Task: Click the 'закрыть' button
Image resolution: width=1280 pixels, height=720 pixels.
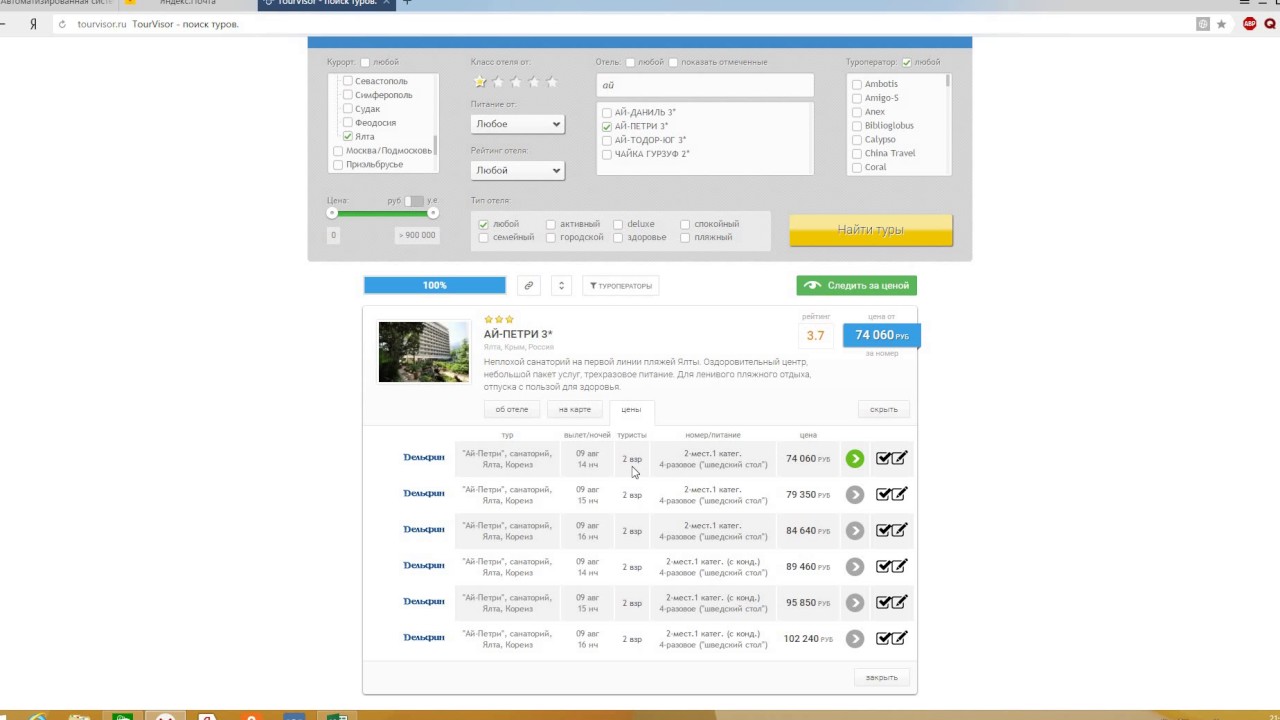Action: [x=882, y=677]
